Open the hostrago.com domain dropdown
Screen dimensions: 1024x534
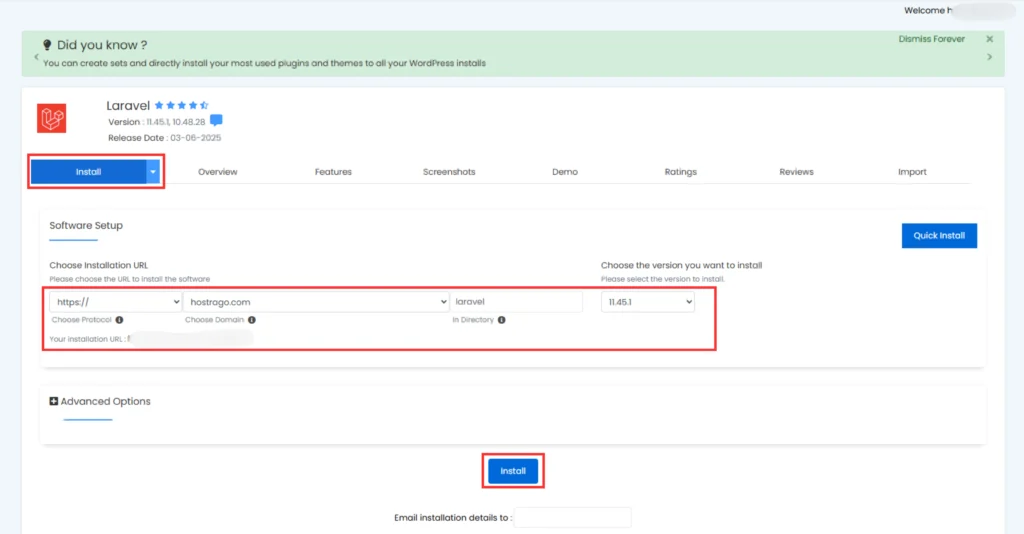click(316, 302)
